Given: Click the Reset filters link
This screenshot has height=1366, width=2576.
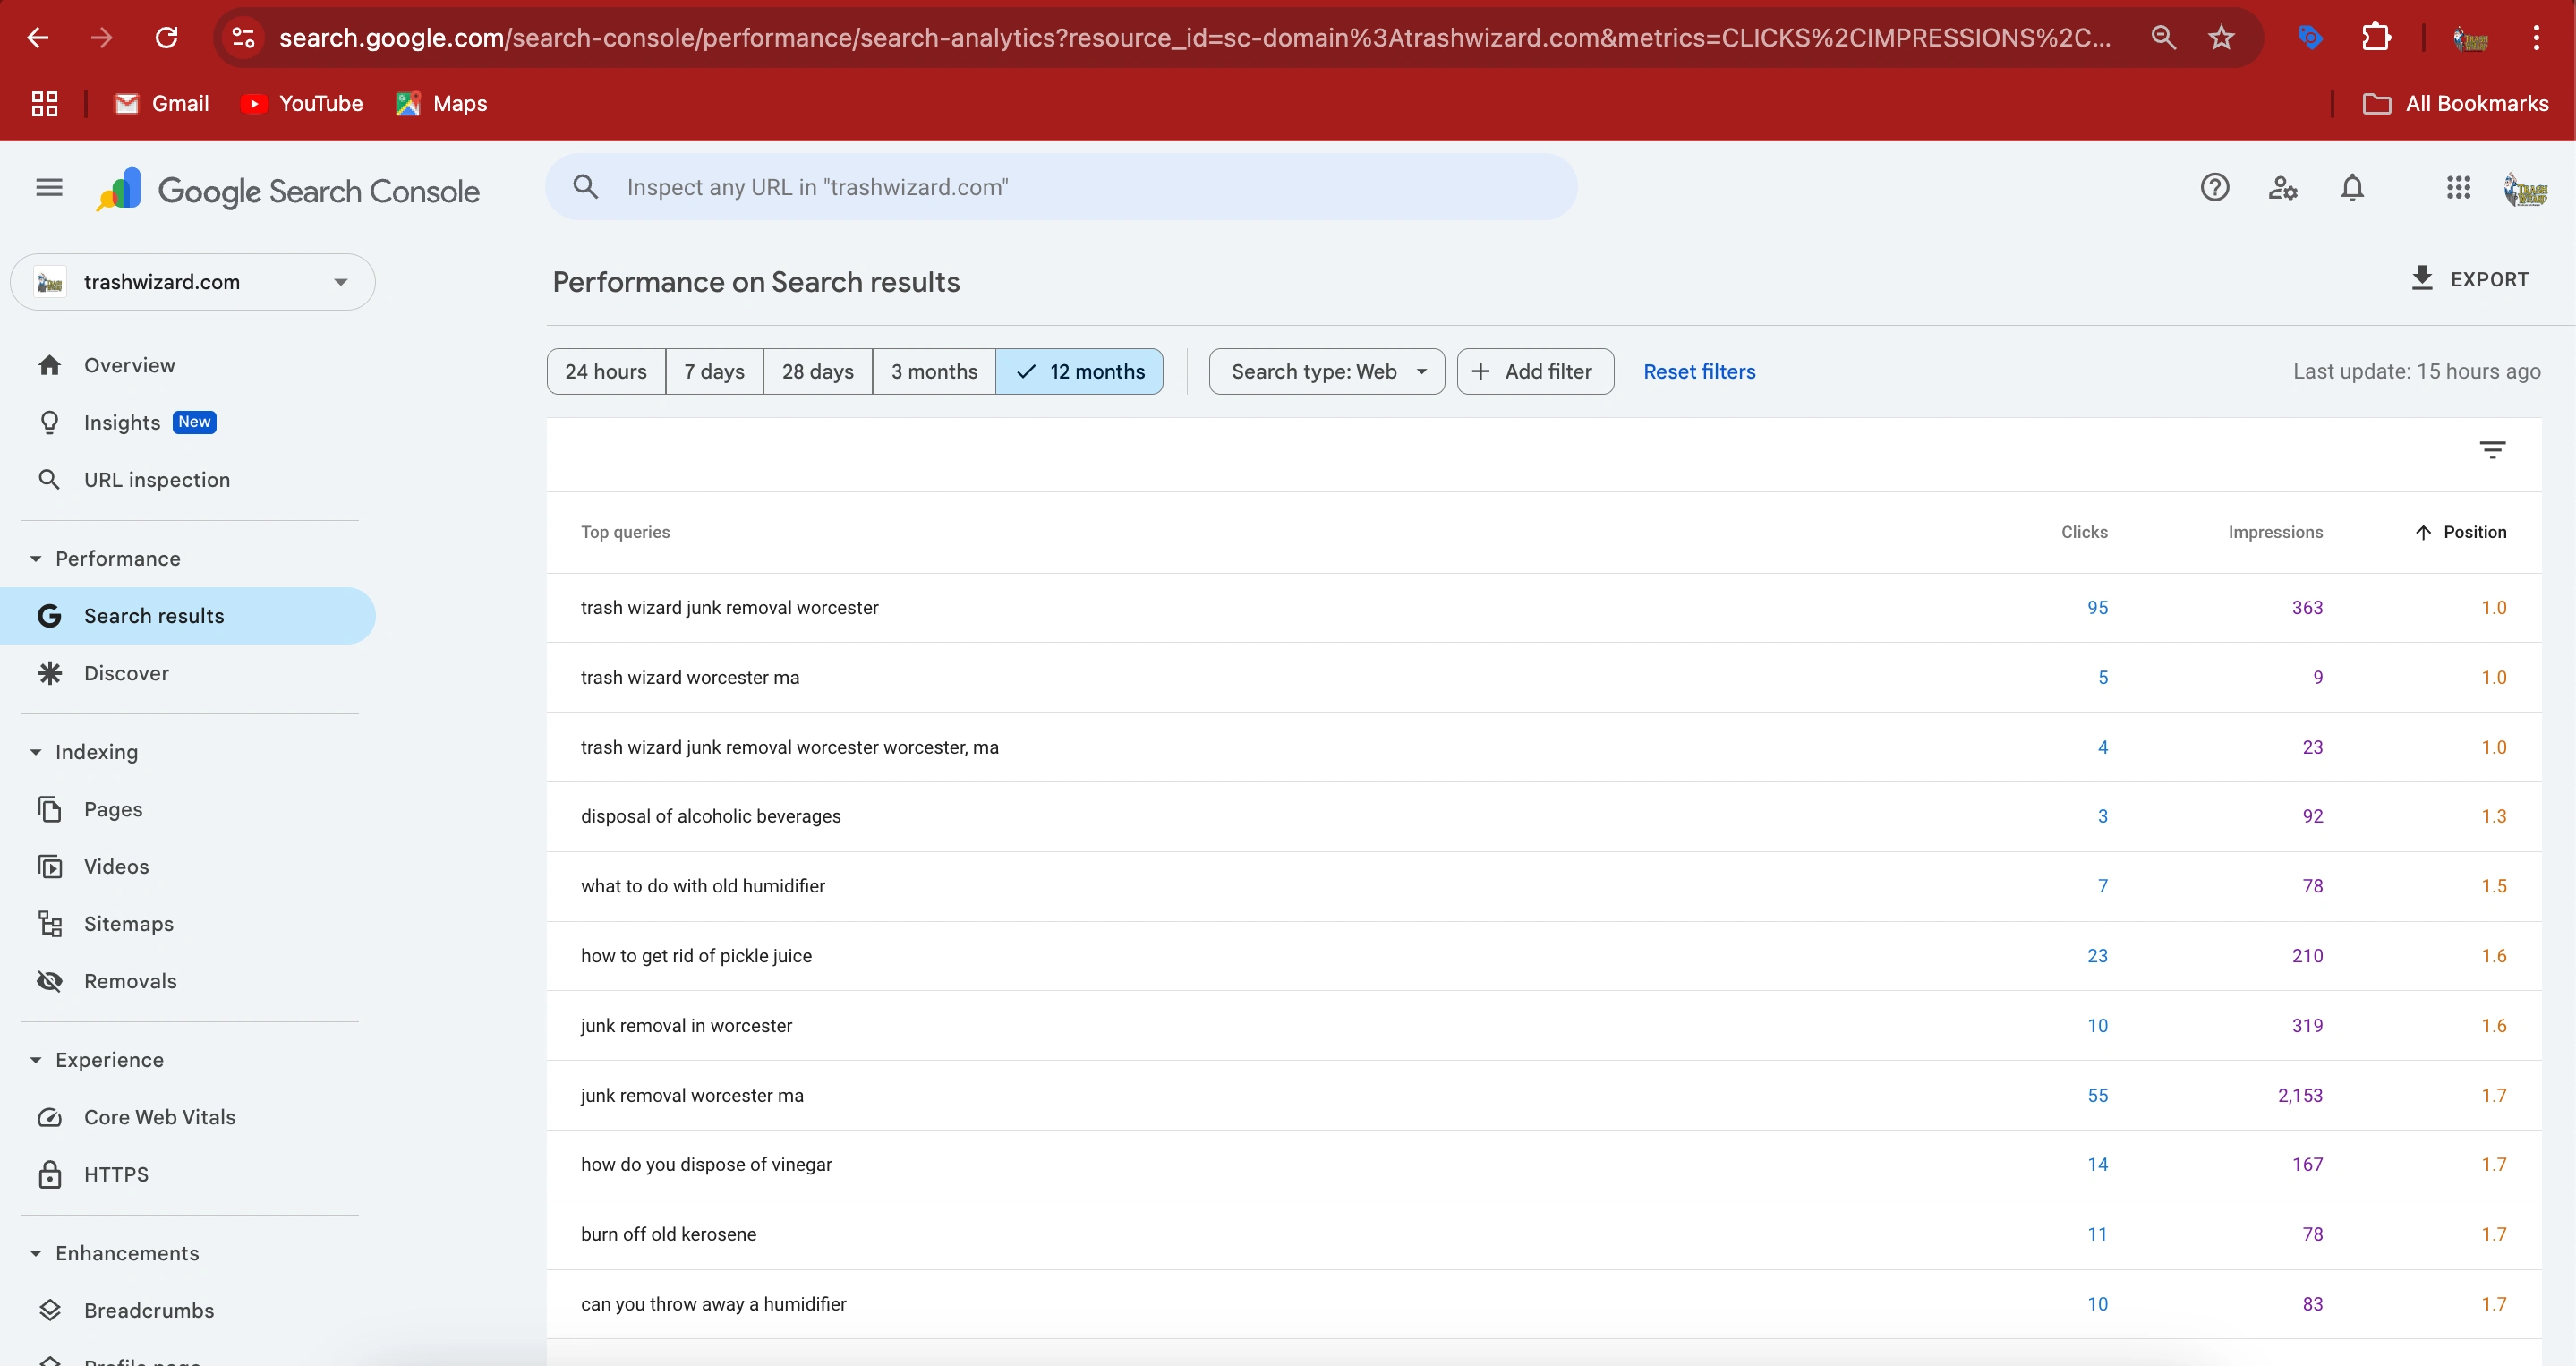Looking at the screenshot, I should point(1699,371).
